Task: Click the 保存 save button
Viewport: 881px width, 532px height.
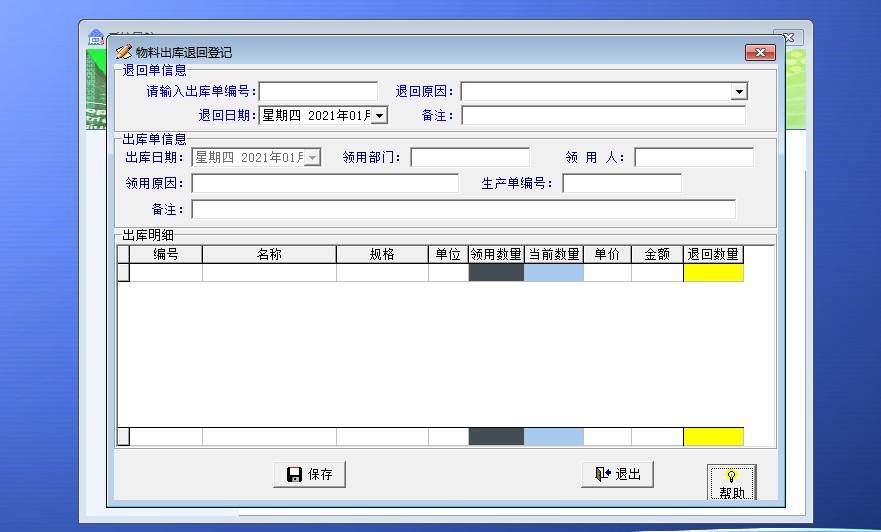Action: 309,474
